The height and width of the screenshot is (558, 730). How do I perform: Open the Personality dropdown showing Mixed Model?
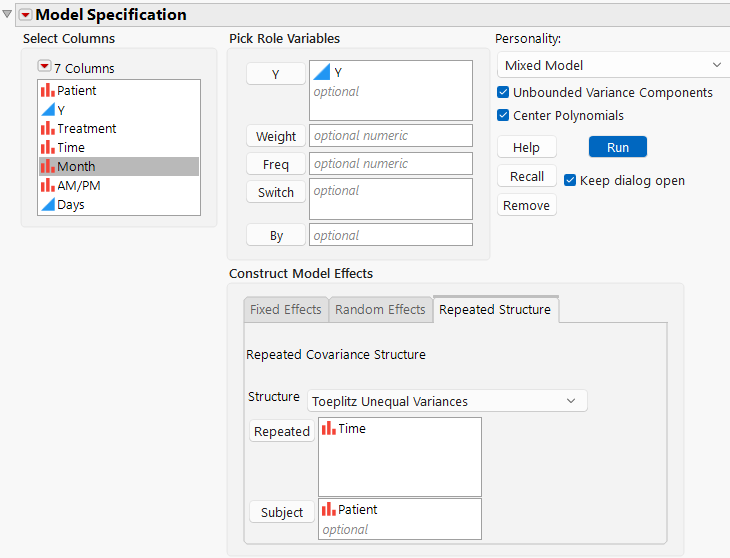[x=612, y=65]
